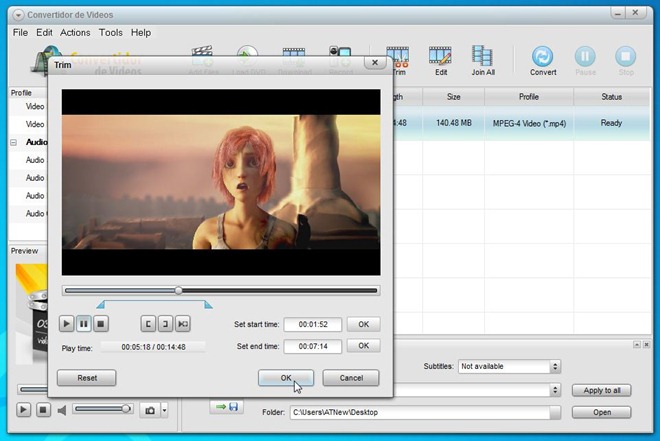Mark trim end point bracket icon
This screenshot has height=441, width=660.
[165, 324]
